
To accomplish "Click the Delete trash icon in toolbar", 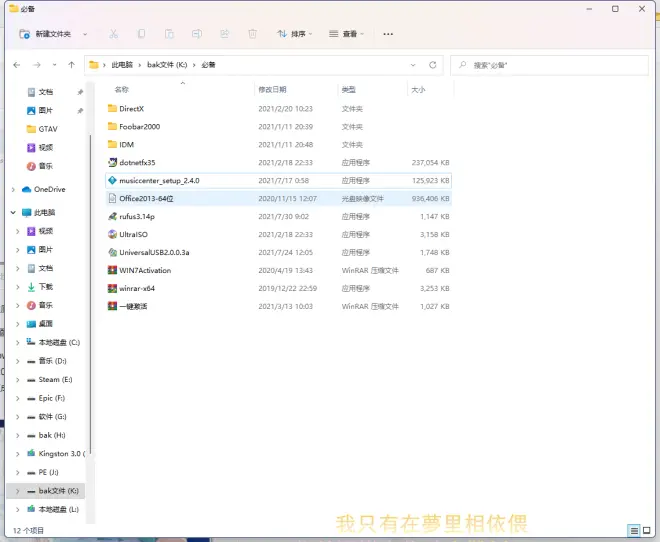I will tap(253, 34).
